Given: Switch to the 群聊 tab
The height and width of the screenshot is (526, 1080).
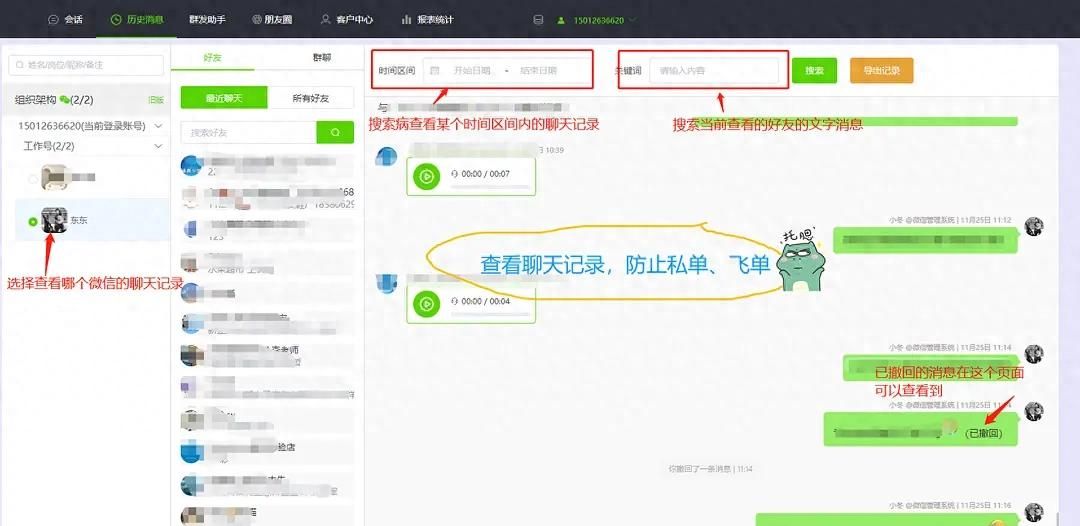Looking at the screenshot, I should click(x=321, y=58).
